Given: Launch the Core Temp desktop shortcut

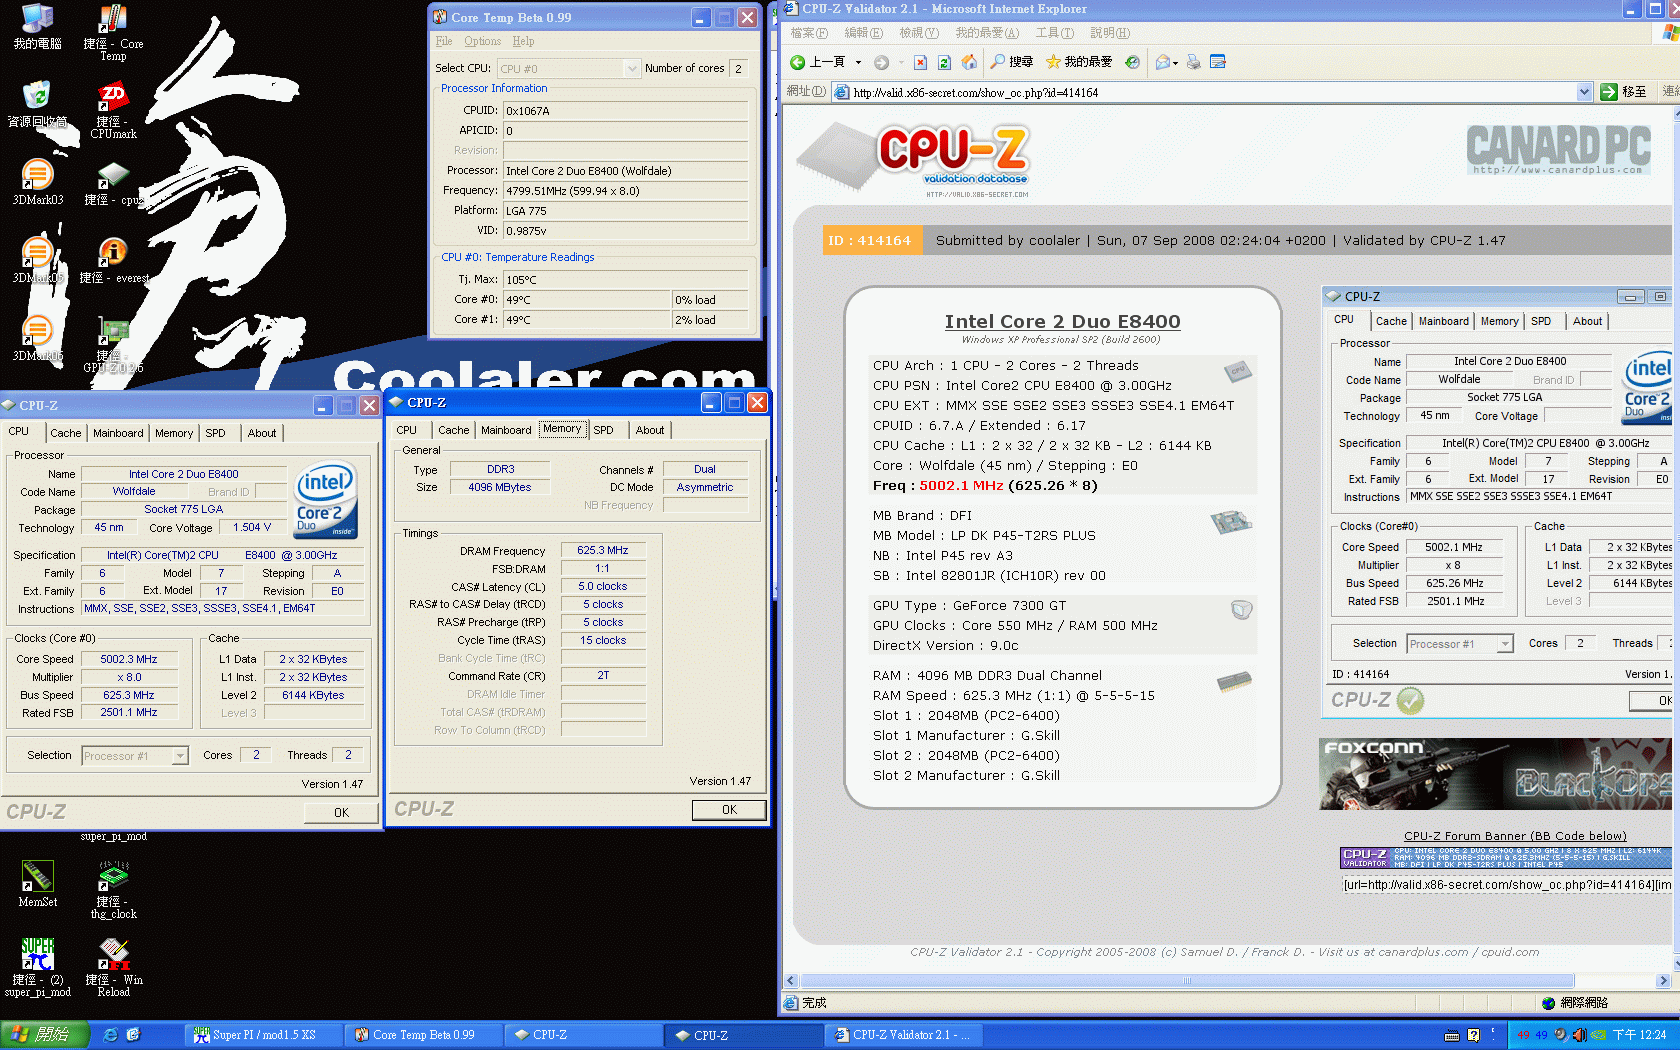Looking at the screenshot, I should (113, 33).
